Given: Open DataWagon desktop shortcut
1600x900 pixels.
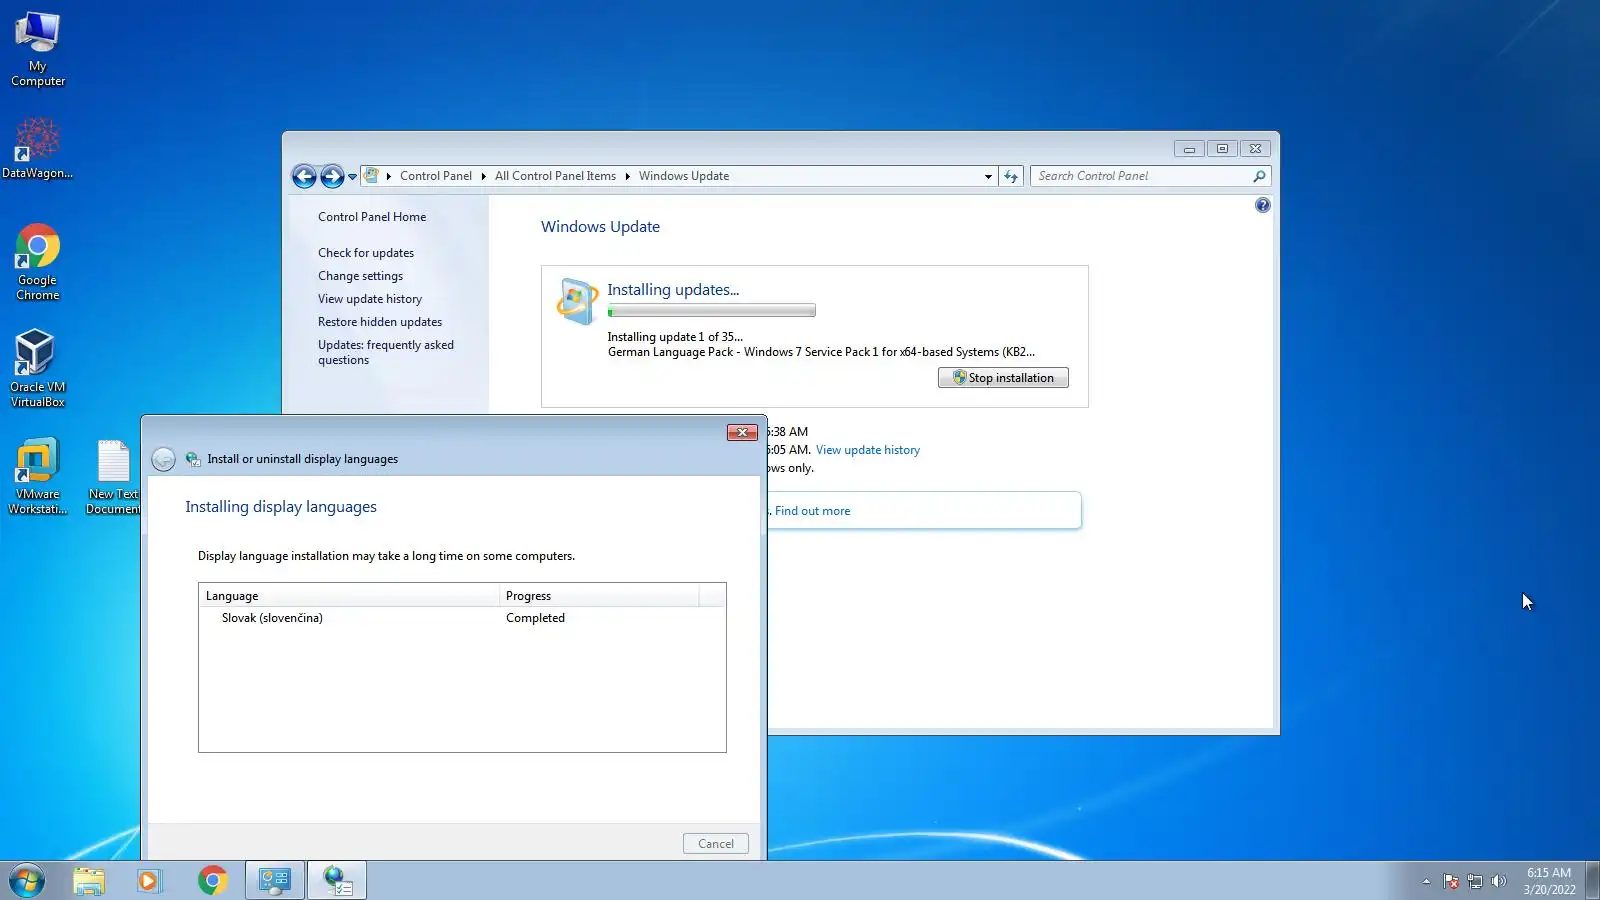Looking at the screenshot, I should point(37,148).
